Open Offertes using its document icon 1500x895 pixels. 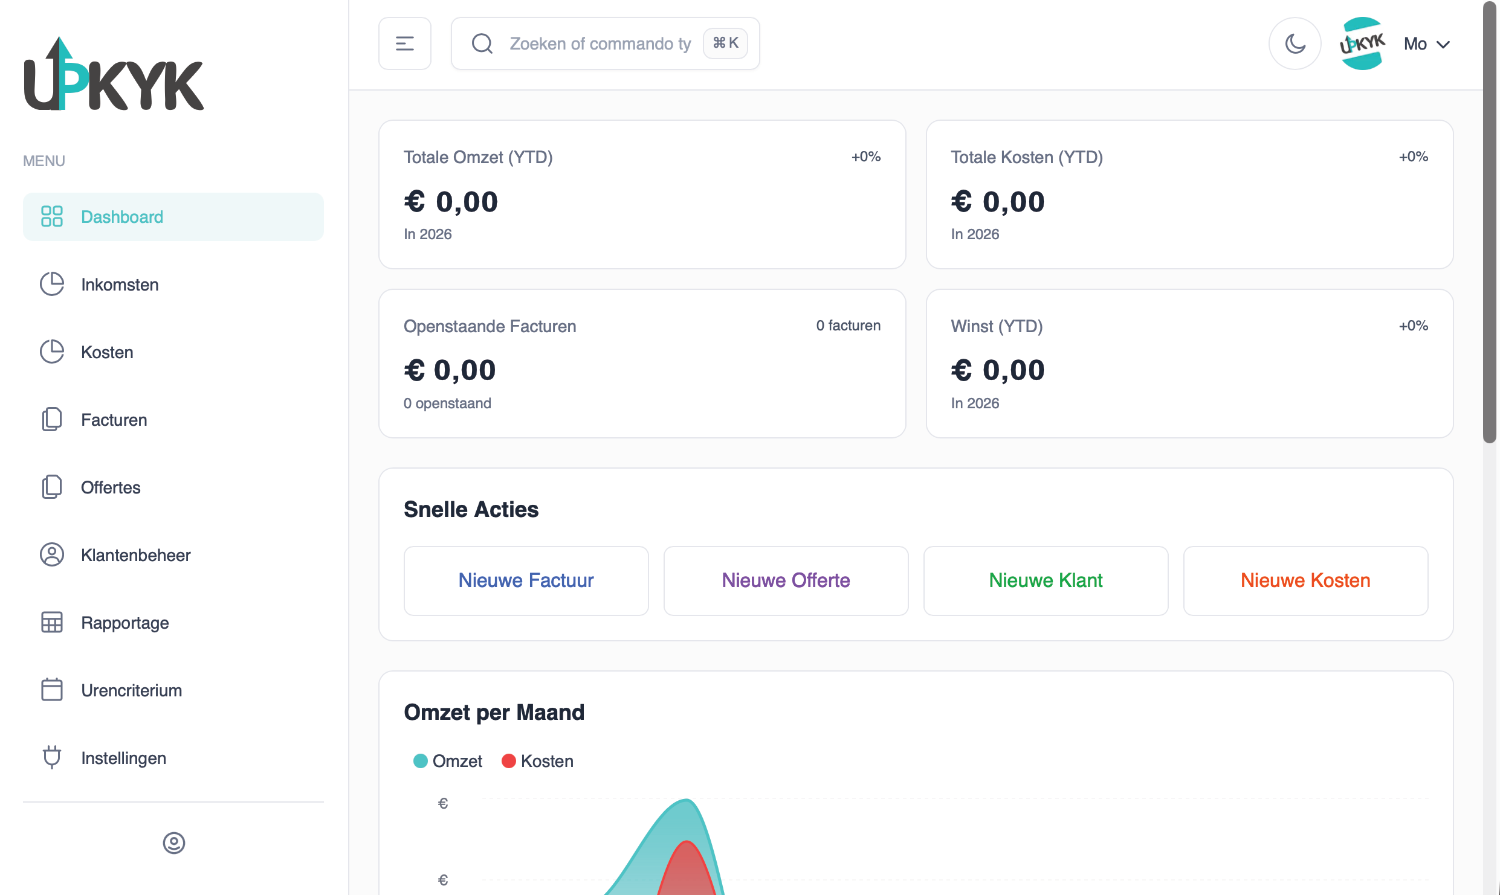tap(51, 487)
